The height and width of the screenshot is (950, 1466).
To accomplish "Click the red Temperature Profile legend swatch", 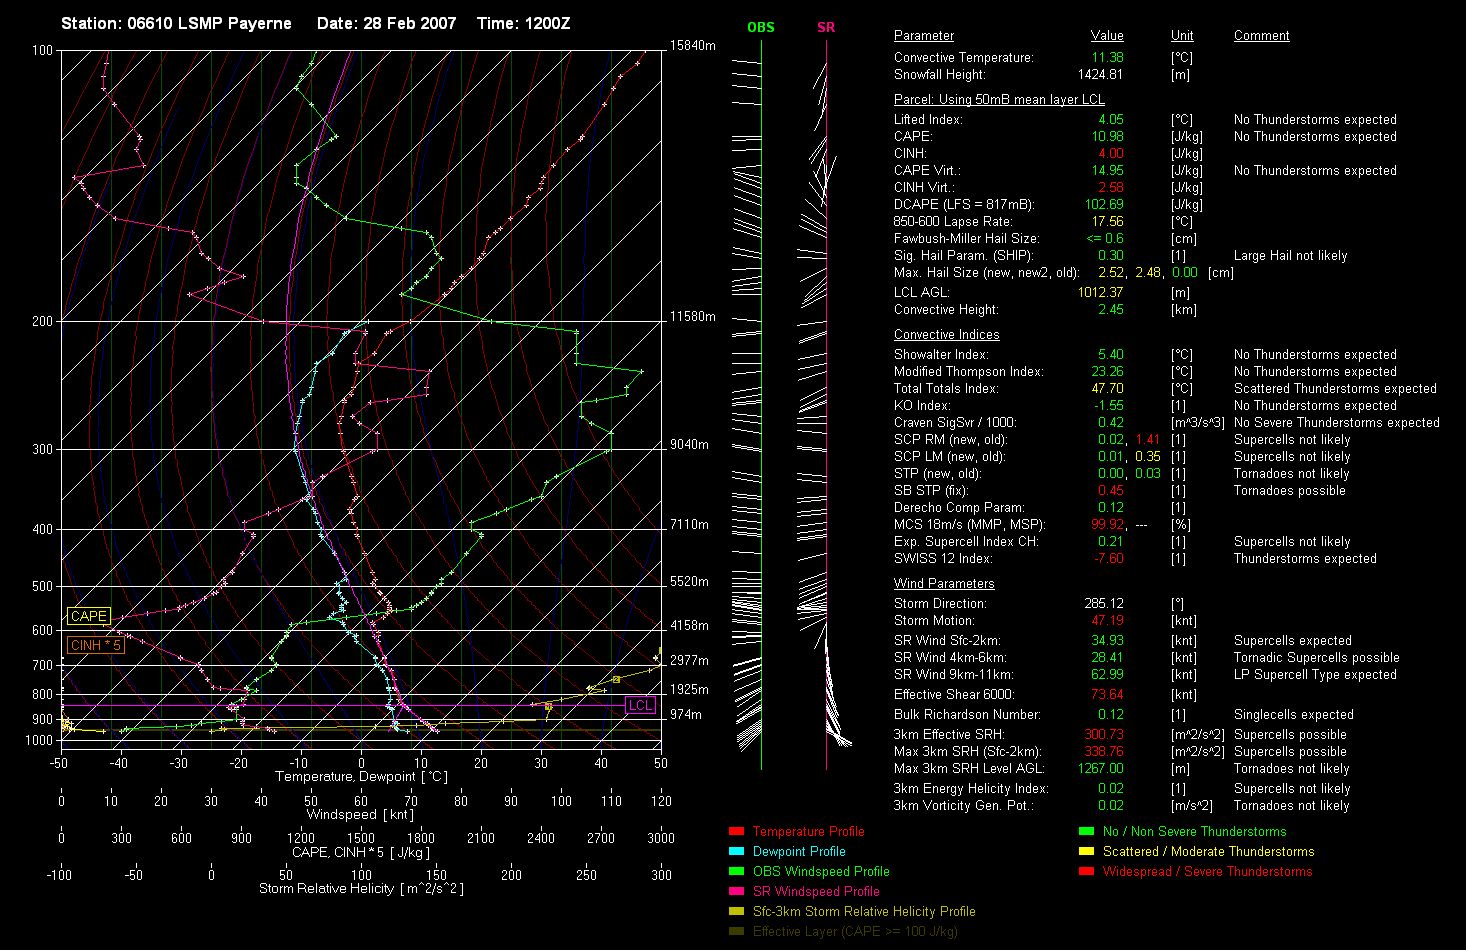I will point(736,831).
